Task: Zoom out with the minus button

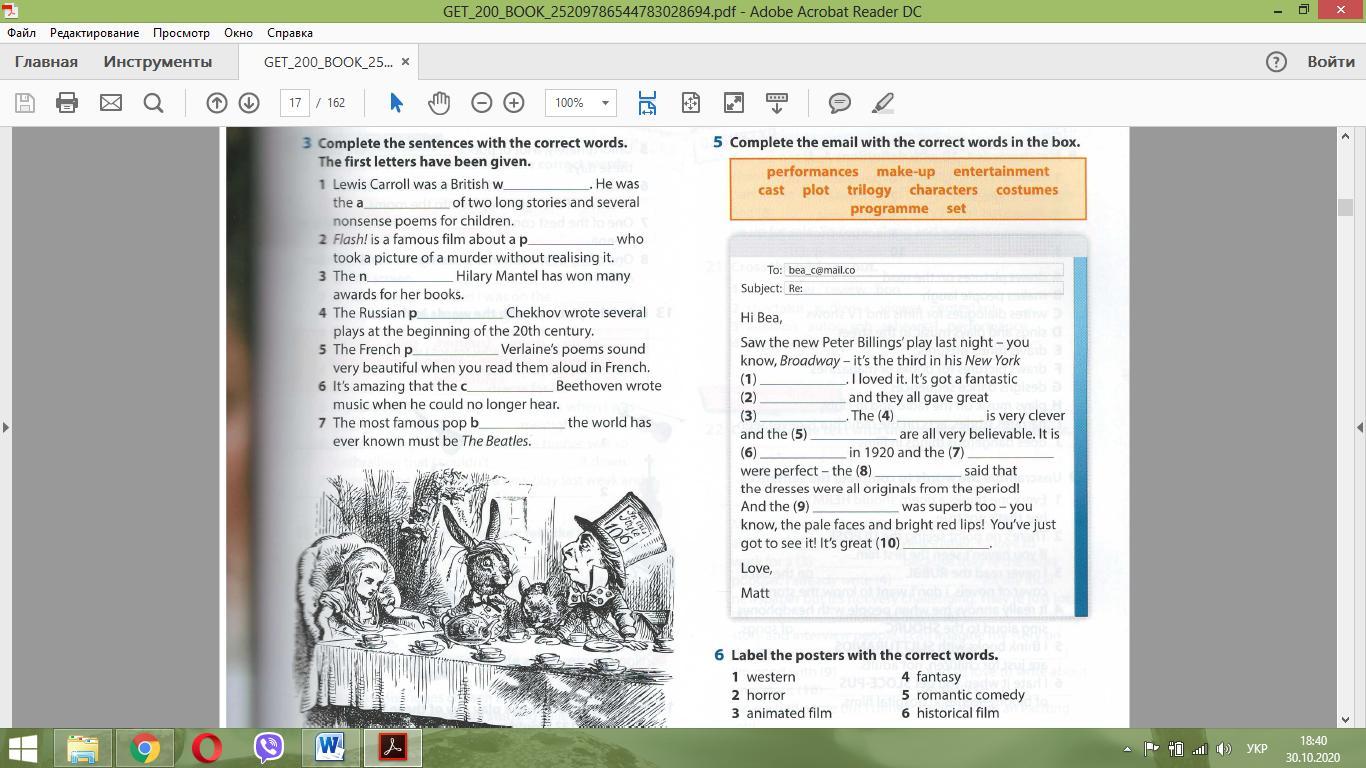Action: 481,103
